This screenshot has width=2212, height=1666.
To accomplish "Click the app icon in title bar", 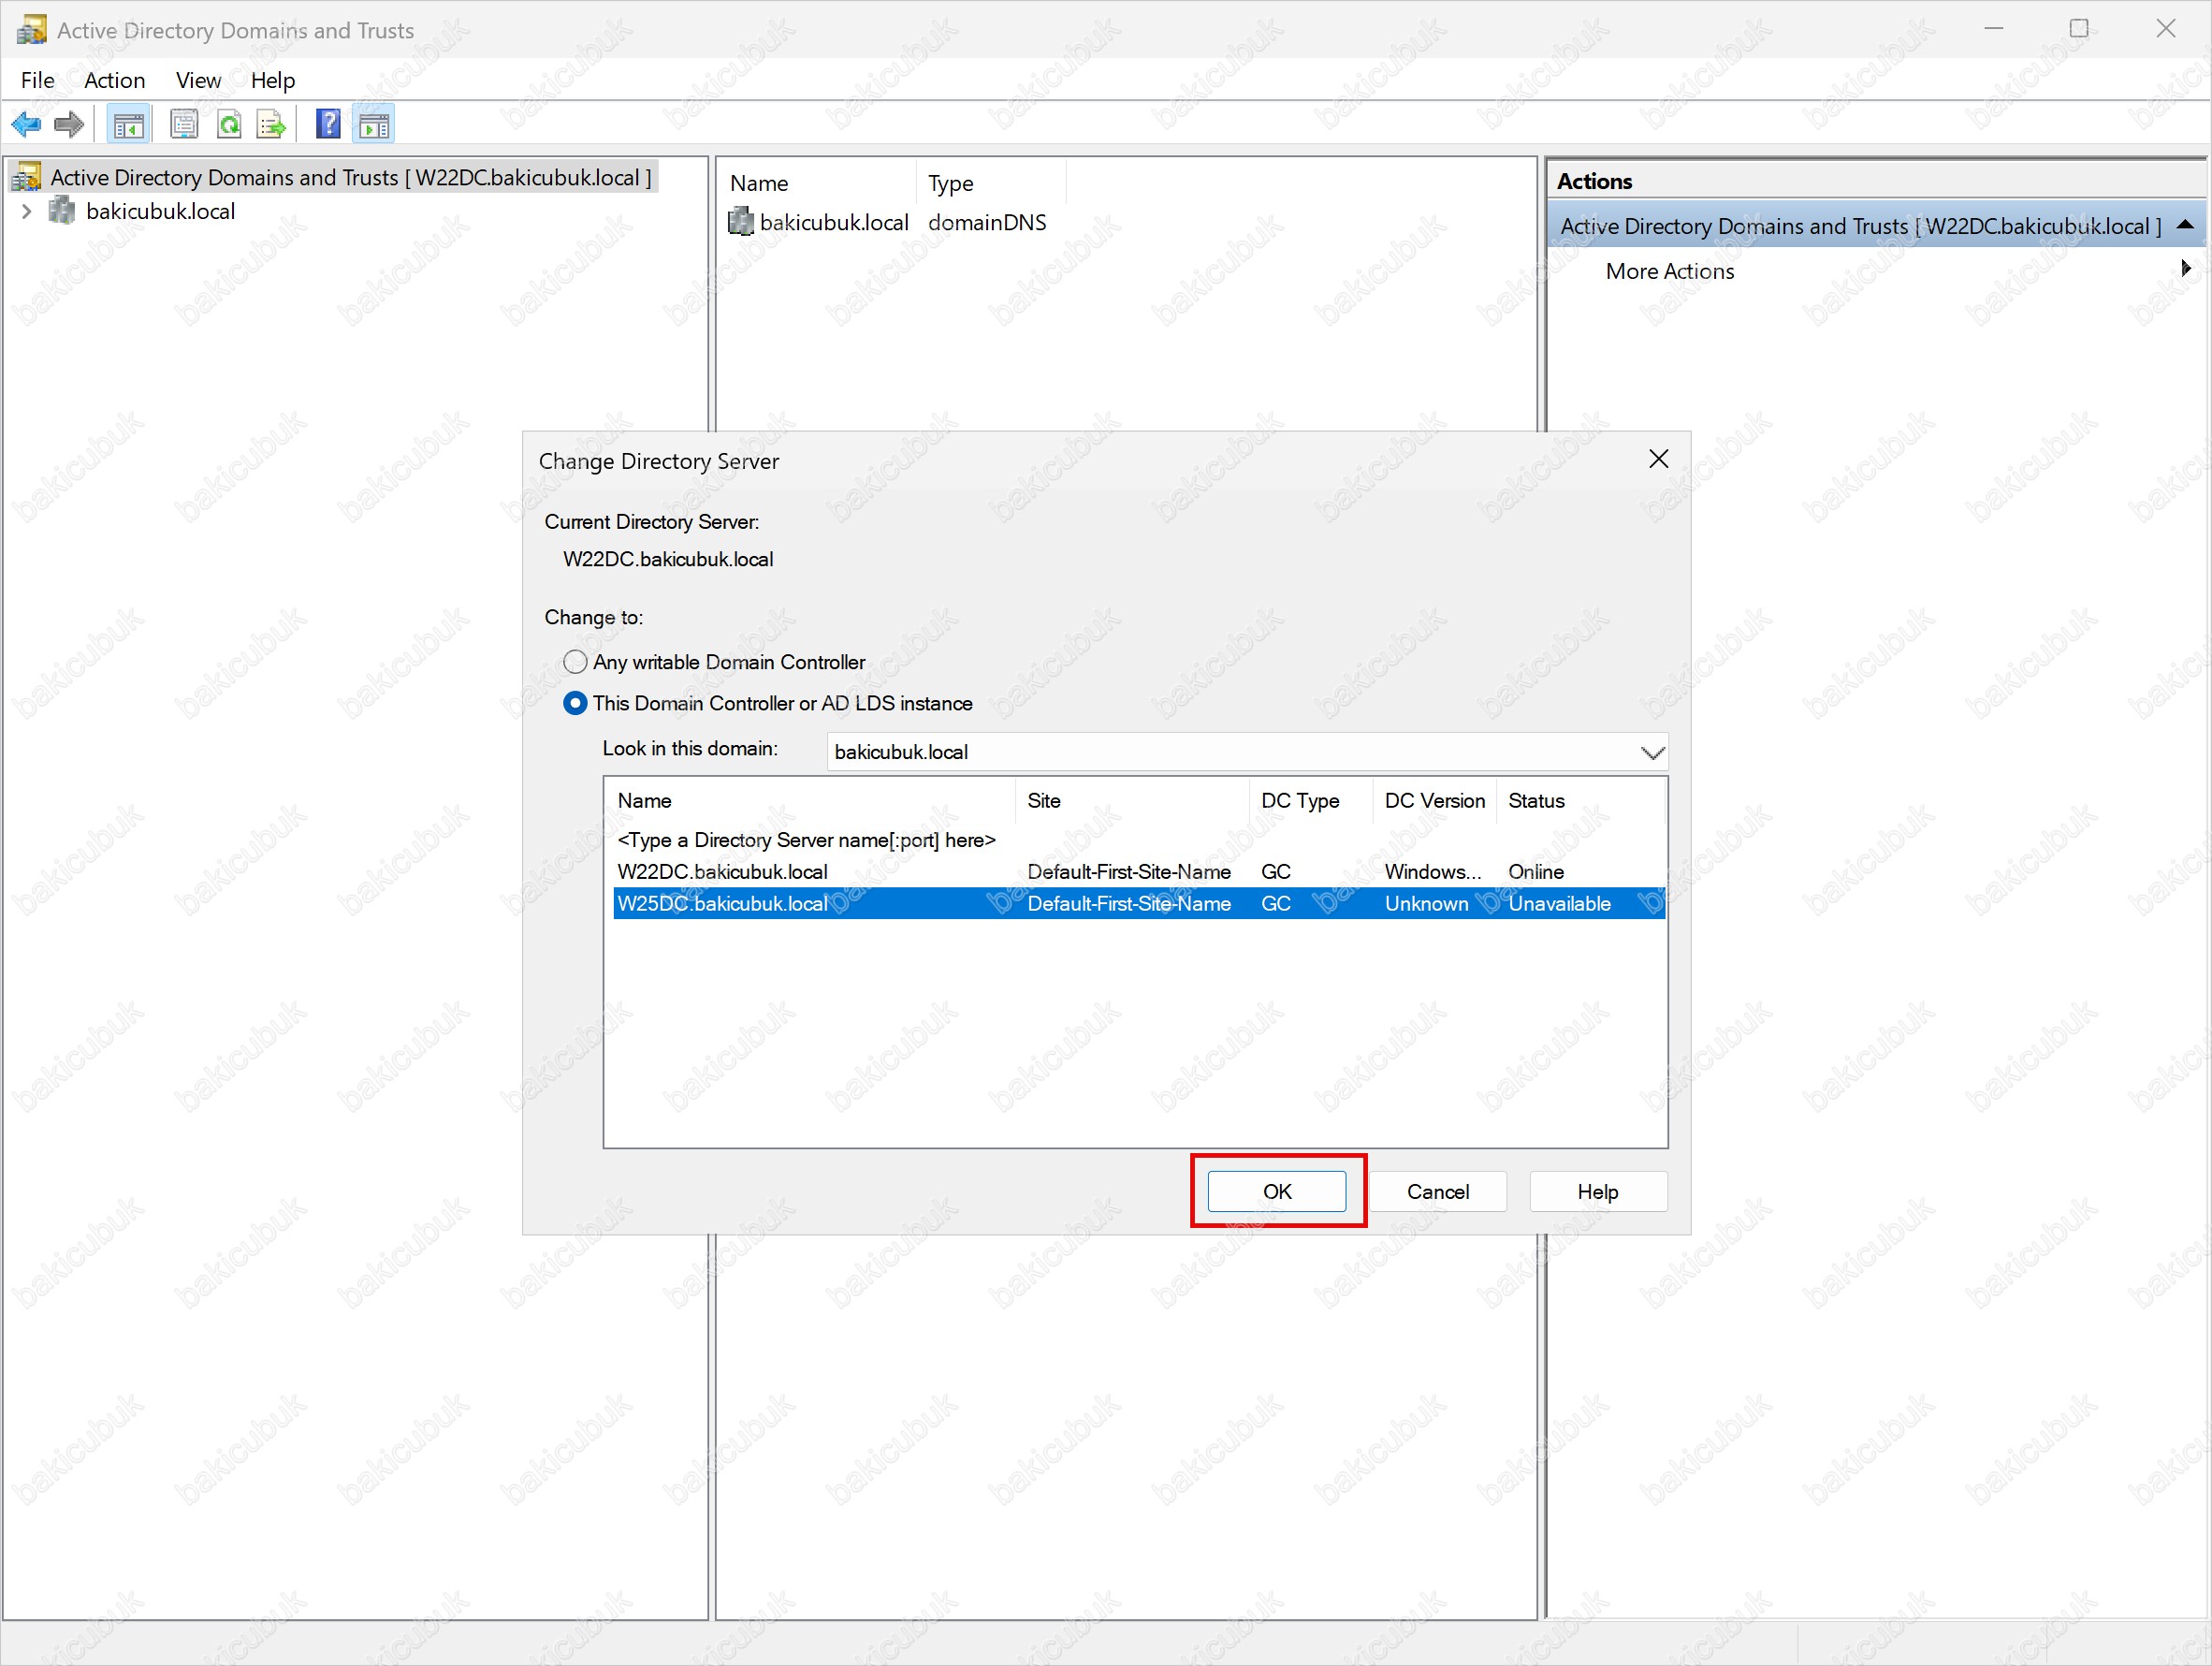I will [x=31, y=30].
